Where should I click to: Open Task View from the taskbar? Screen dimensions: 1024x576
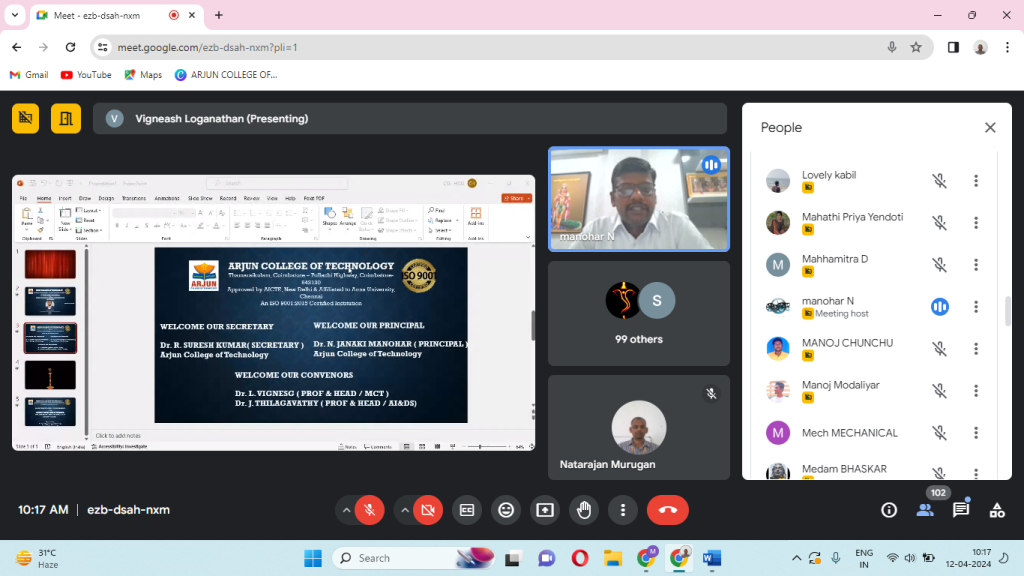click(513, 558)
